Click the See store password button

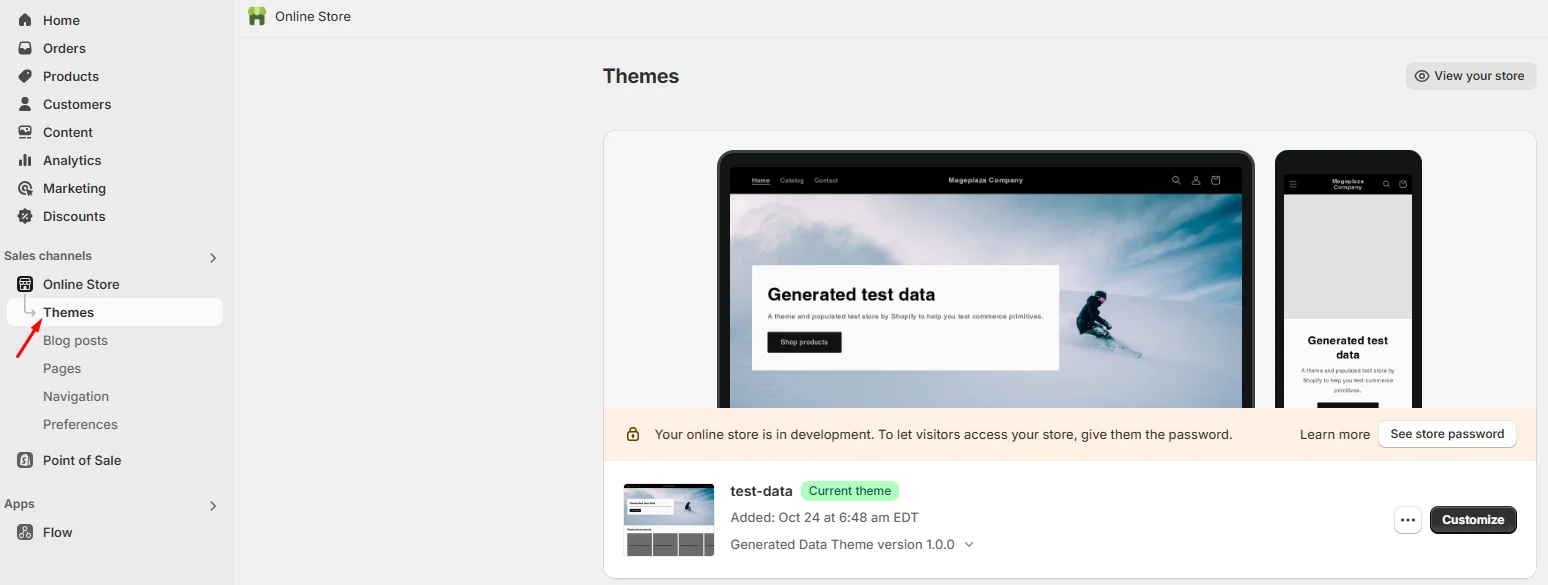pyautogui.click(x=1447, y=434)
